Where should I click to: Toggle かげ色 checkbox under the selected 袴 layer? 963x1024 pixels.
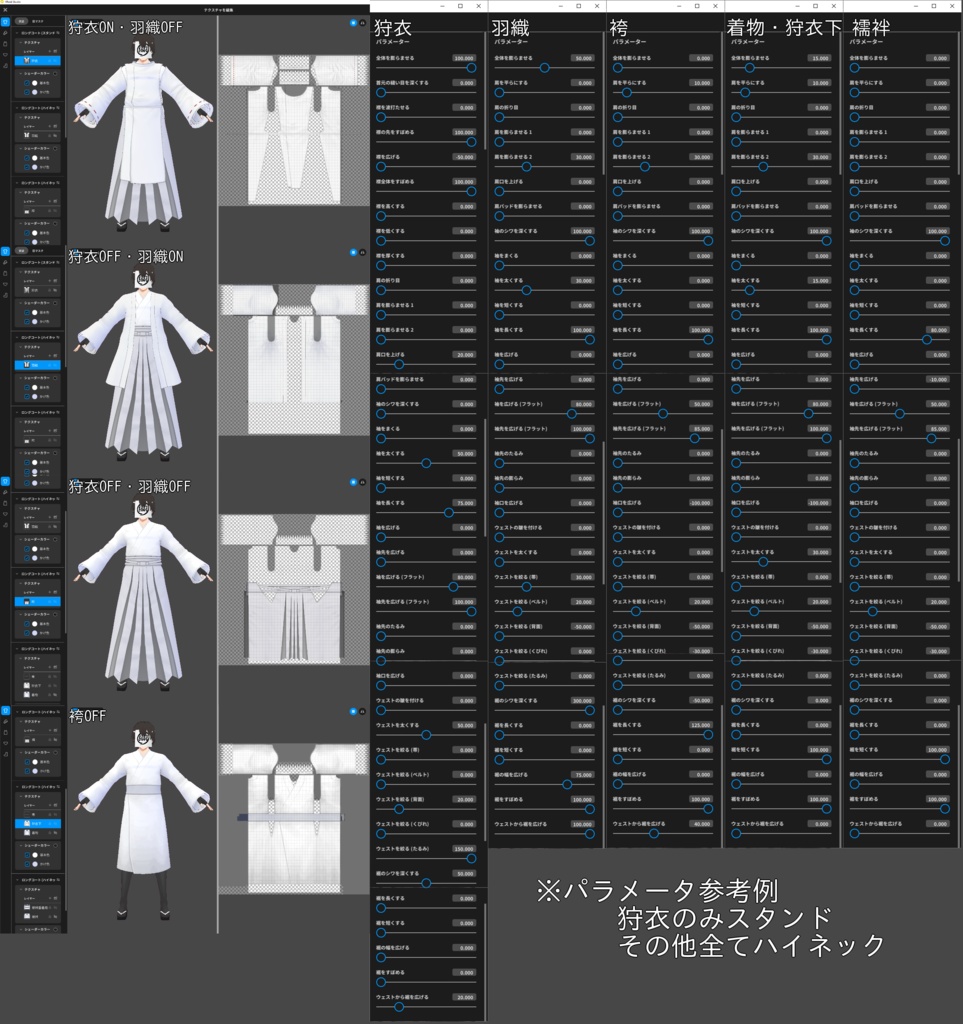(27, 633)
